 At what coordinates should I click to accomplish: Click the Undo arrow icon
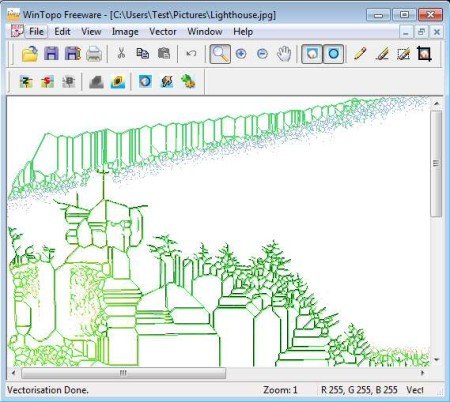click(191, 53)
